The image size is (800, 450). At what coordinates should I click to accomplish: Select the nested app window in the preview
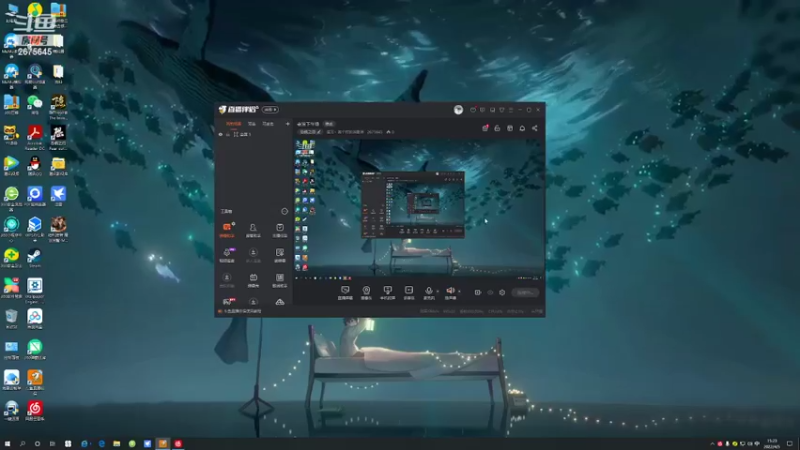(413, 205)
